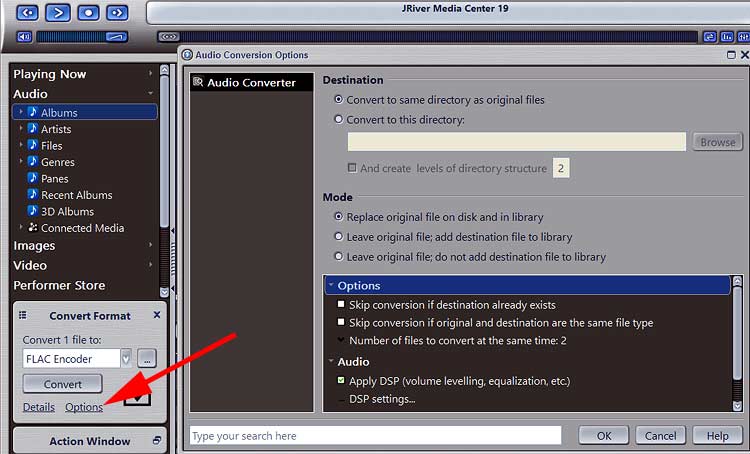Select Recent Albums in the Audio tree
The width and height of the screenshot is (750, 454).
[76, 195]
